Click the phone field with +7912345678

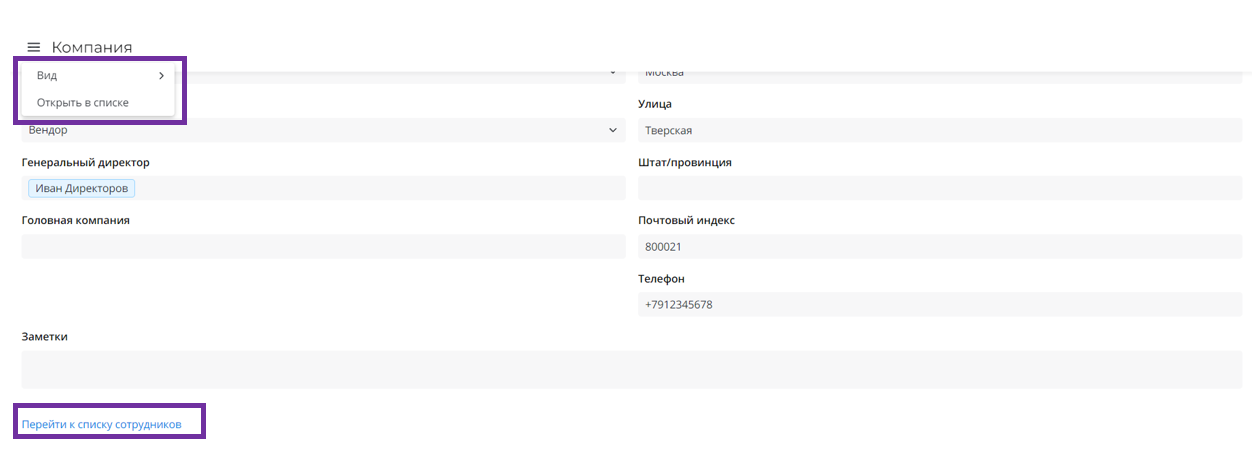tap(940, 304)
